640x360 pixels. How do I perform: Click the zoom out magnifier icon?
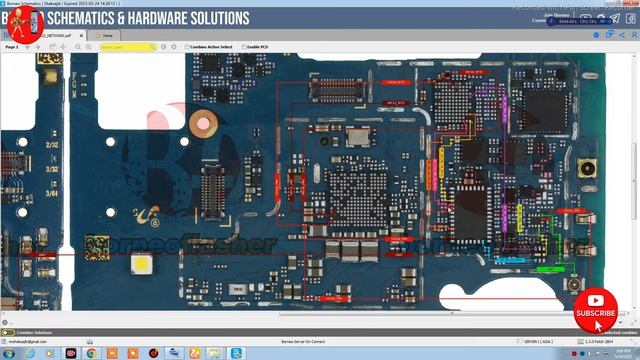pyautogui.click(x=88, y=47)
